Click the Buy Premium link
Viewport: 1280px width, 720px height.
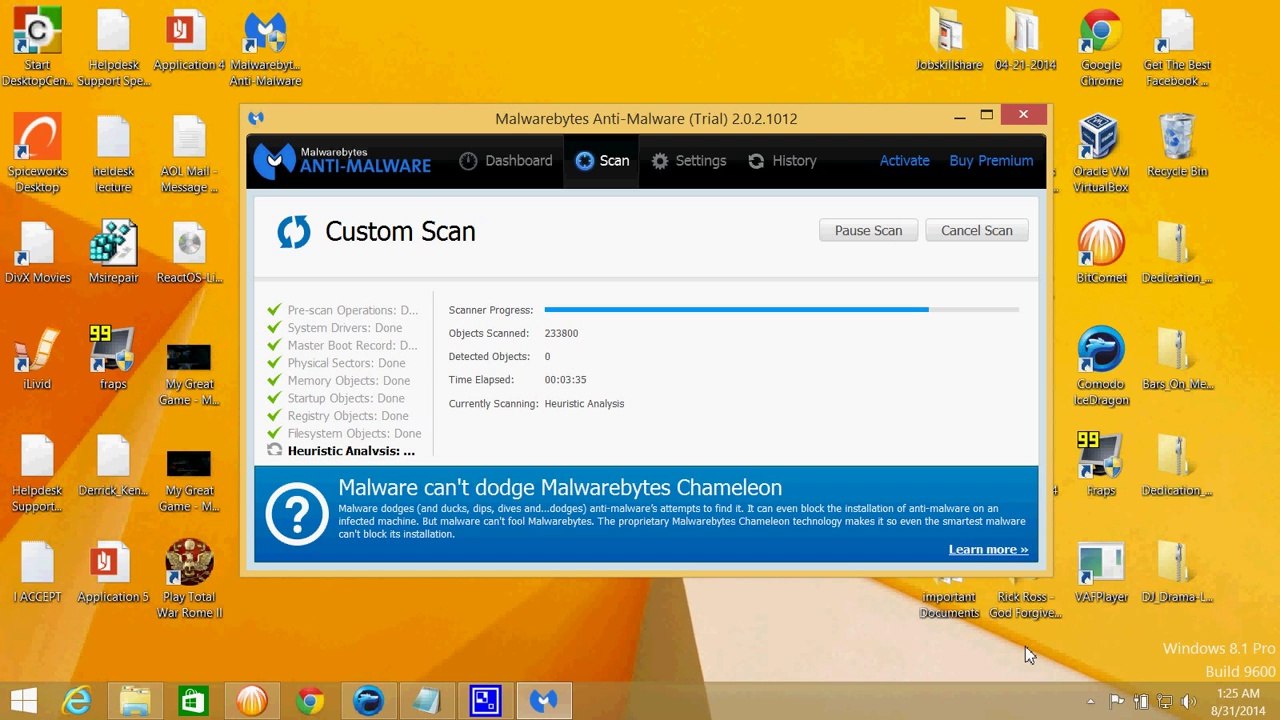point(991,161)
